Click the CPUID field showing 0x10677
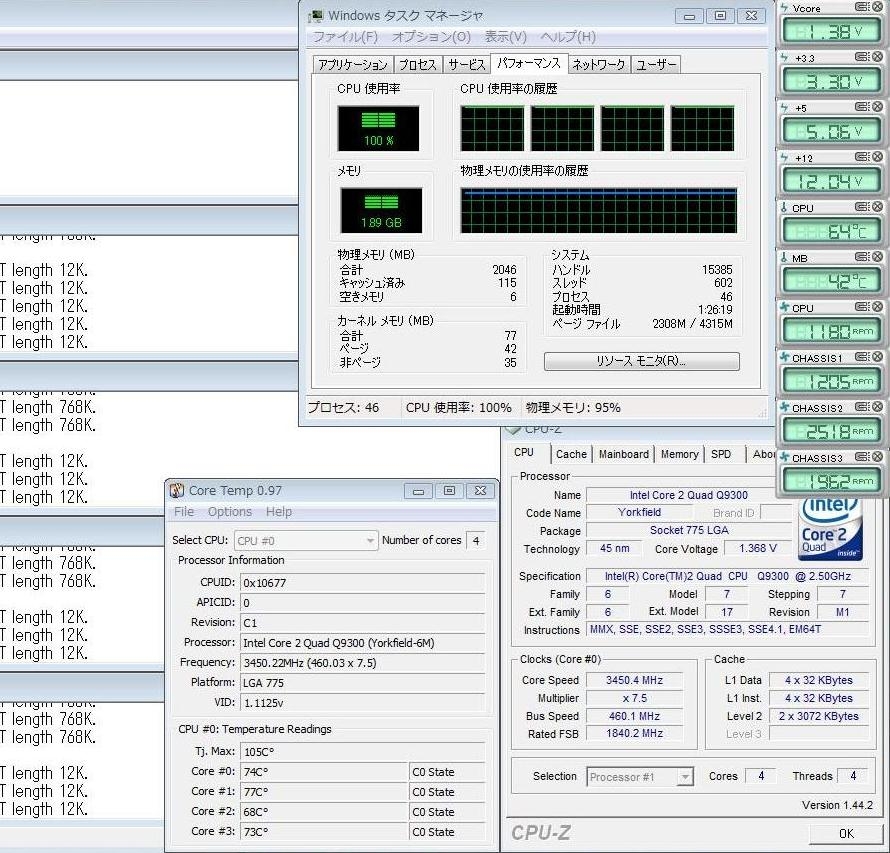This screenshot has height=853, width=890. coord(363,583)
